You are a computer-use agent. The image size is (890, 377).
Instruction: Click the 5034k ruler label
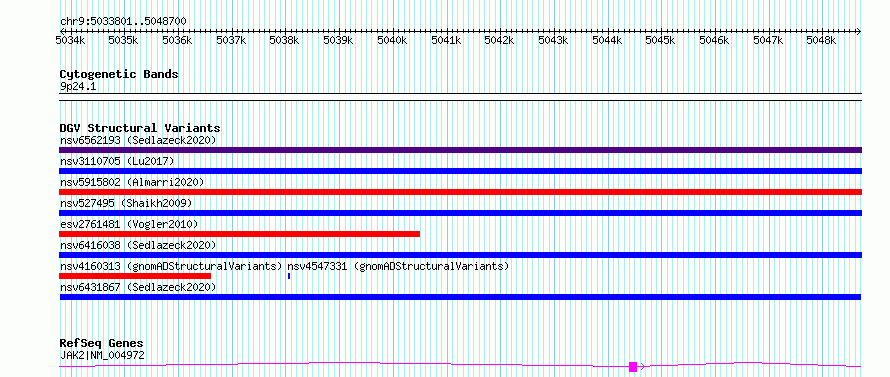pos(70,40)
